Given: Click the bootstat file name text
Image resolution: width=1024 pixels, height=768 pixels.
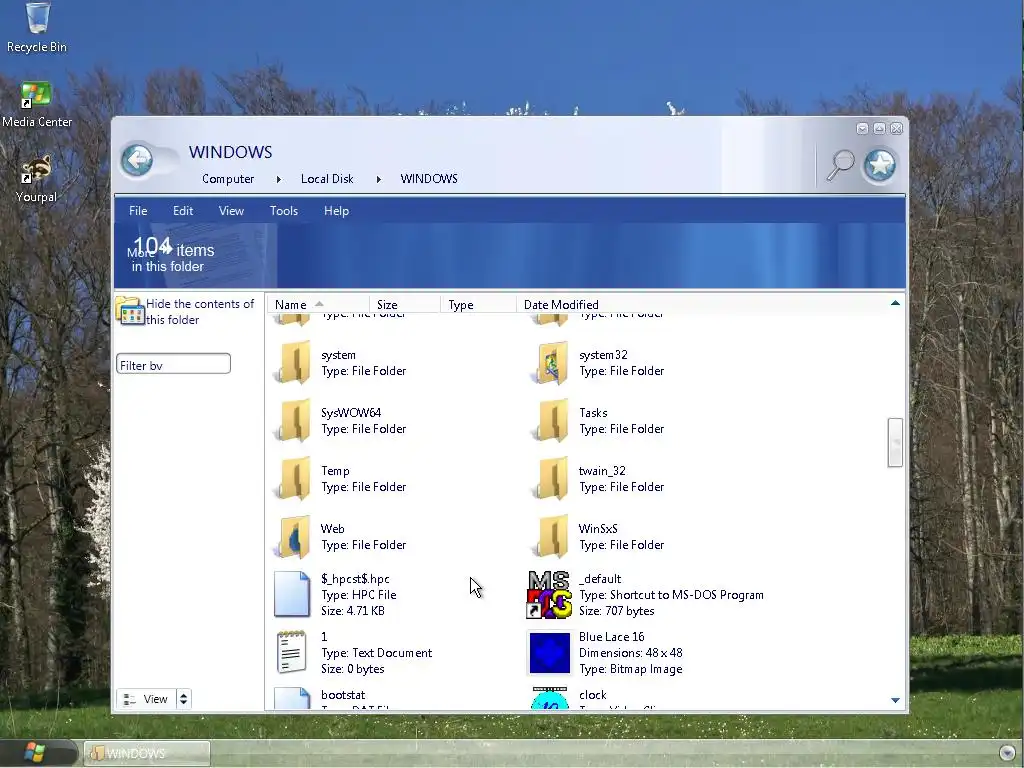Looking at the screenshot, I should [343, 695].
